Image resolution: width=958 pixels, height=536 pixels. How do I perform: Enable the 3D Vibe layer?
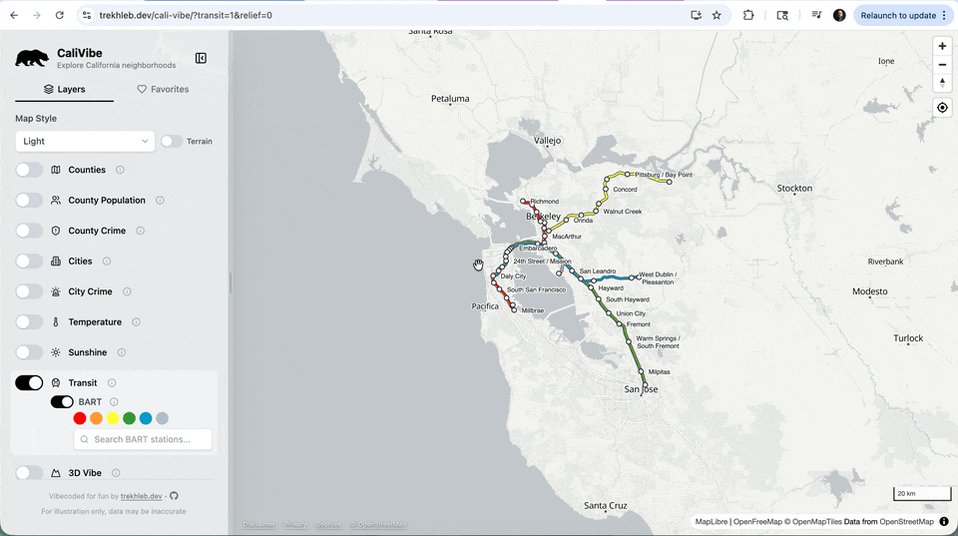tap(29, 473)
